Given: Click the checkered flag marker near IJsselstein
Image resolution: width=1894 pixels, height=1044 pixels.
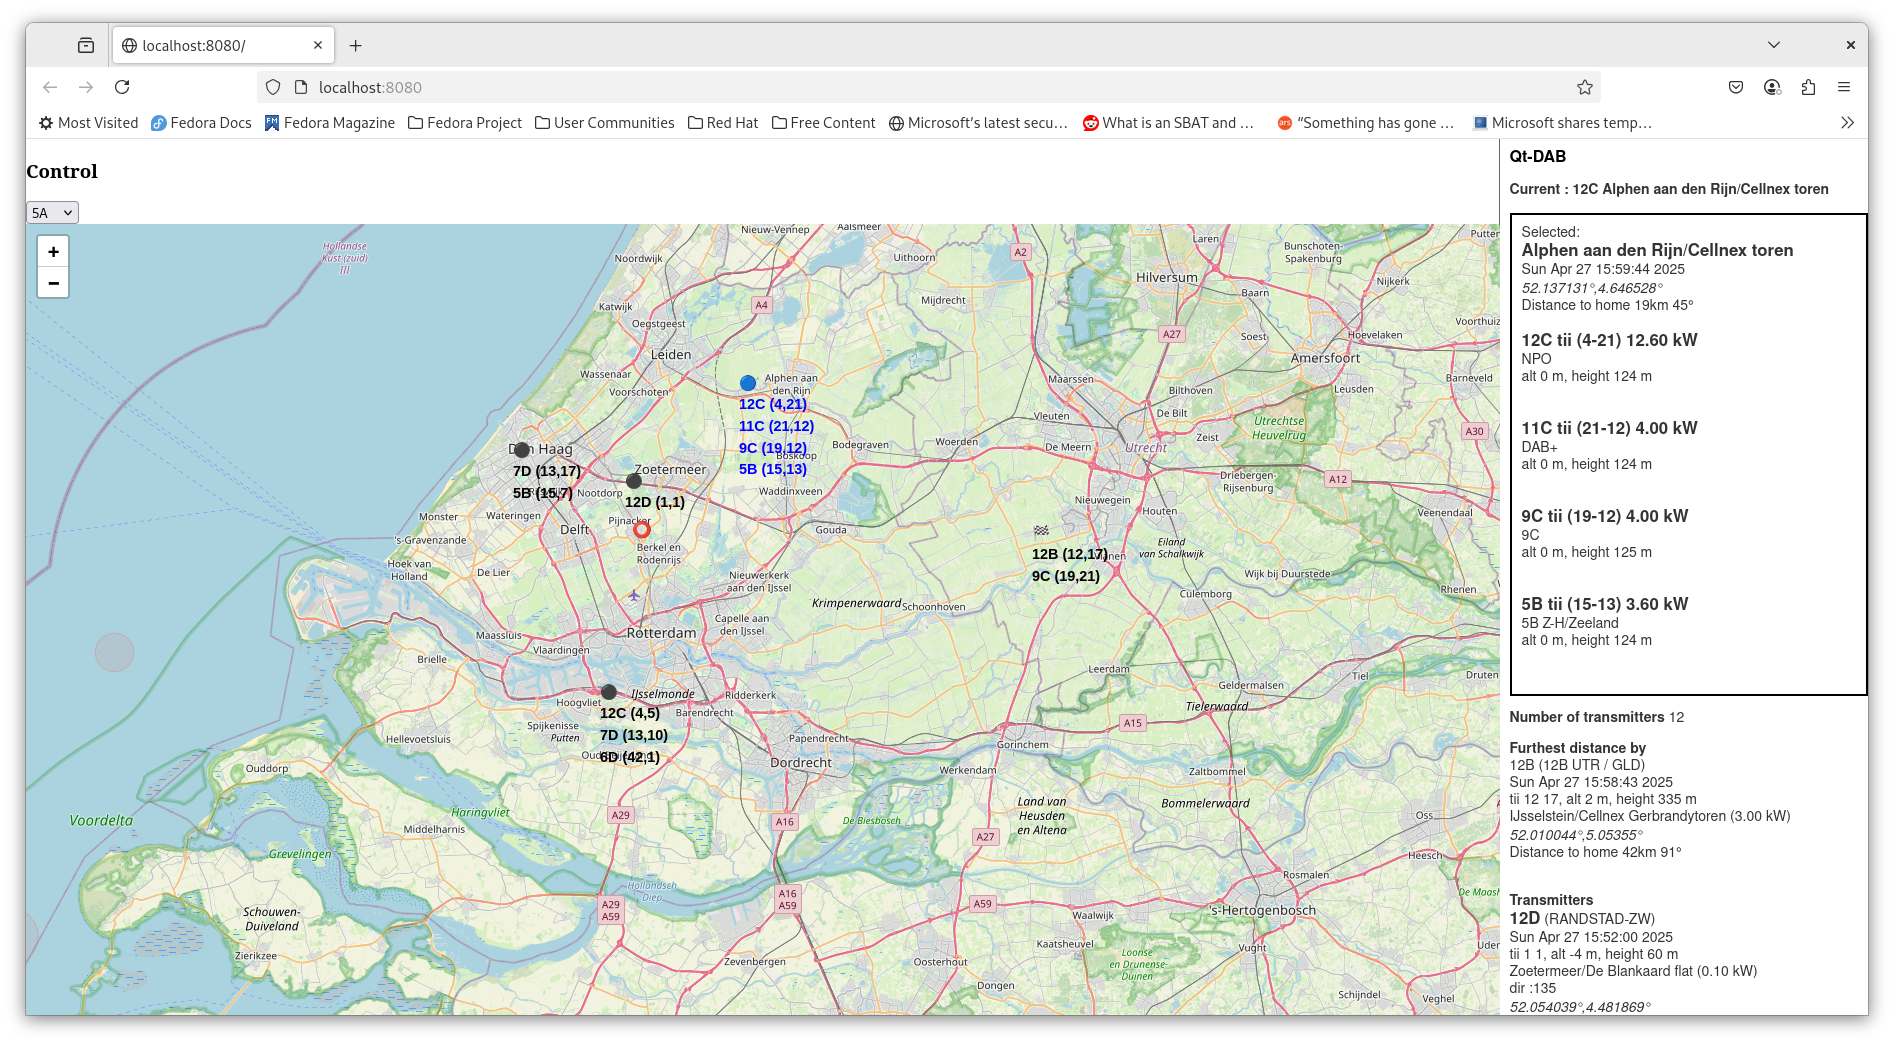Looking at the screenshot, I should pos(1041,531).
